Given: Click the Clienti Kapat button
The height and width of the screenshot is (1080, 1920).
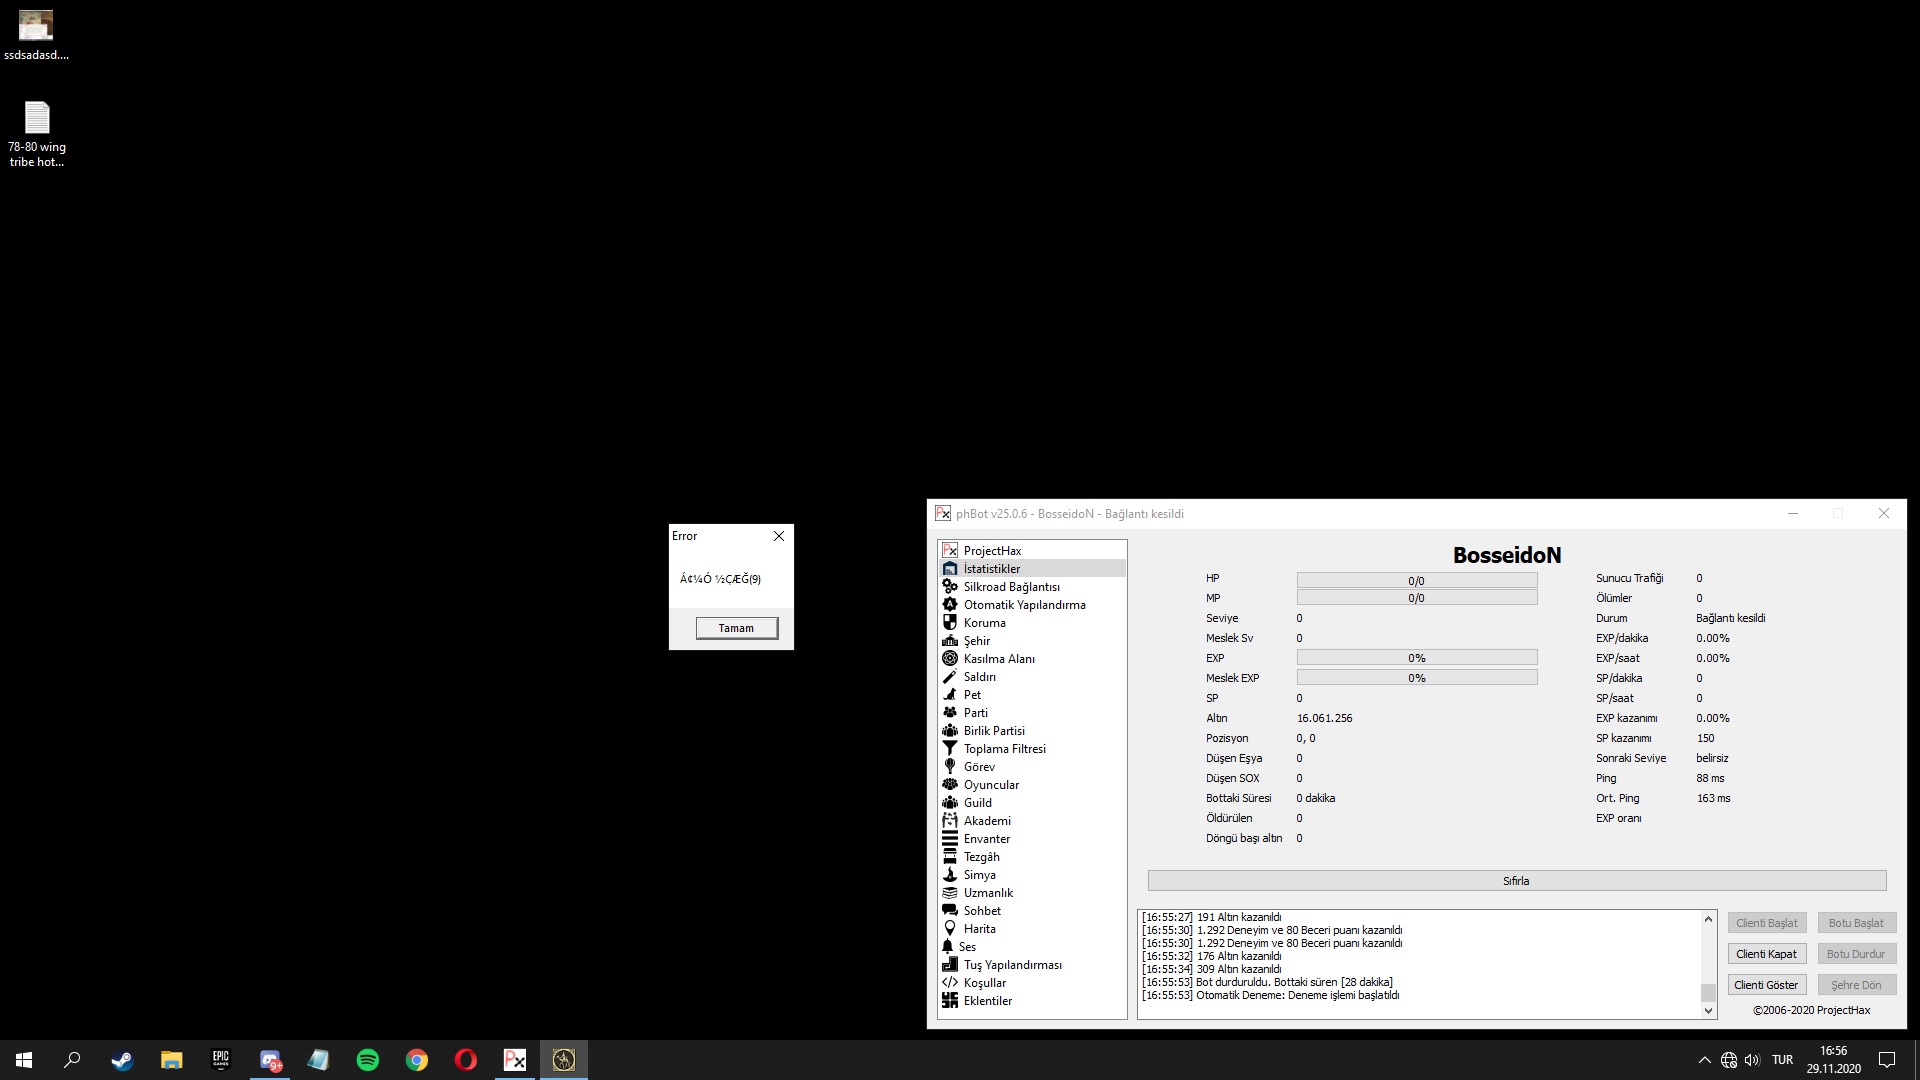Looking at the screenshot, I should click(1766, 954).
